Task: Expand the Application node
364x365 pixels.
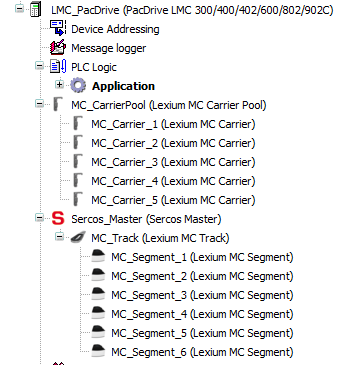Action: pyautogui.click(x=59, y=85)
